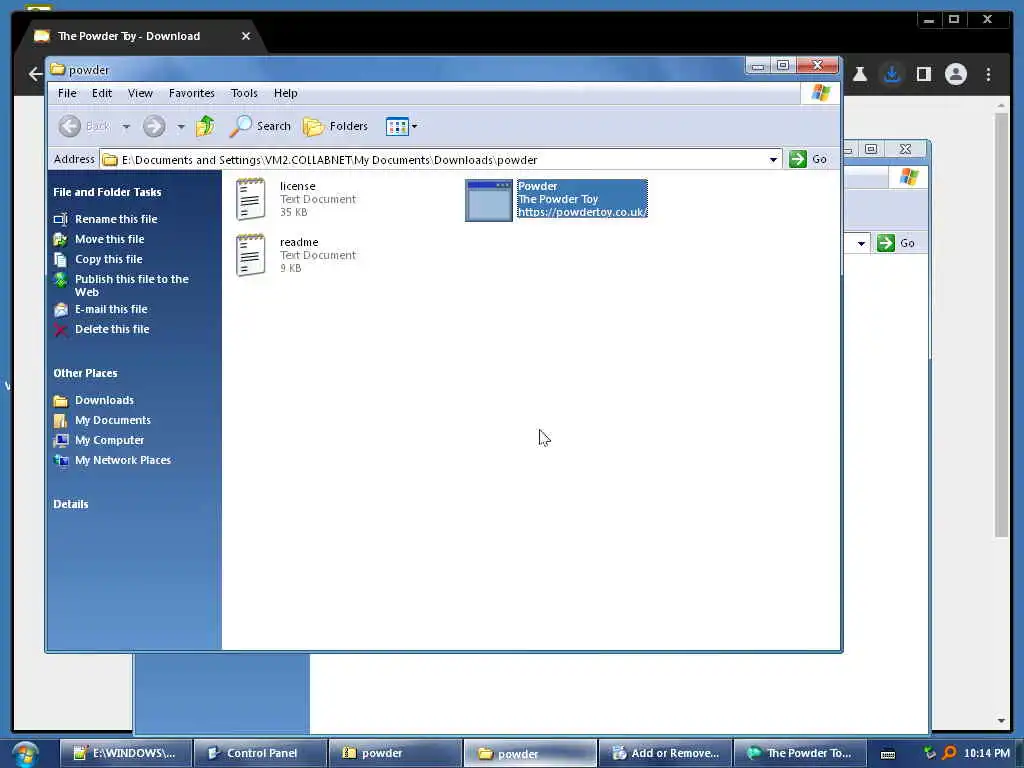1024x768 pixels.
Task: Open the address bar path dropdown
Action: 773,159
